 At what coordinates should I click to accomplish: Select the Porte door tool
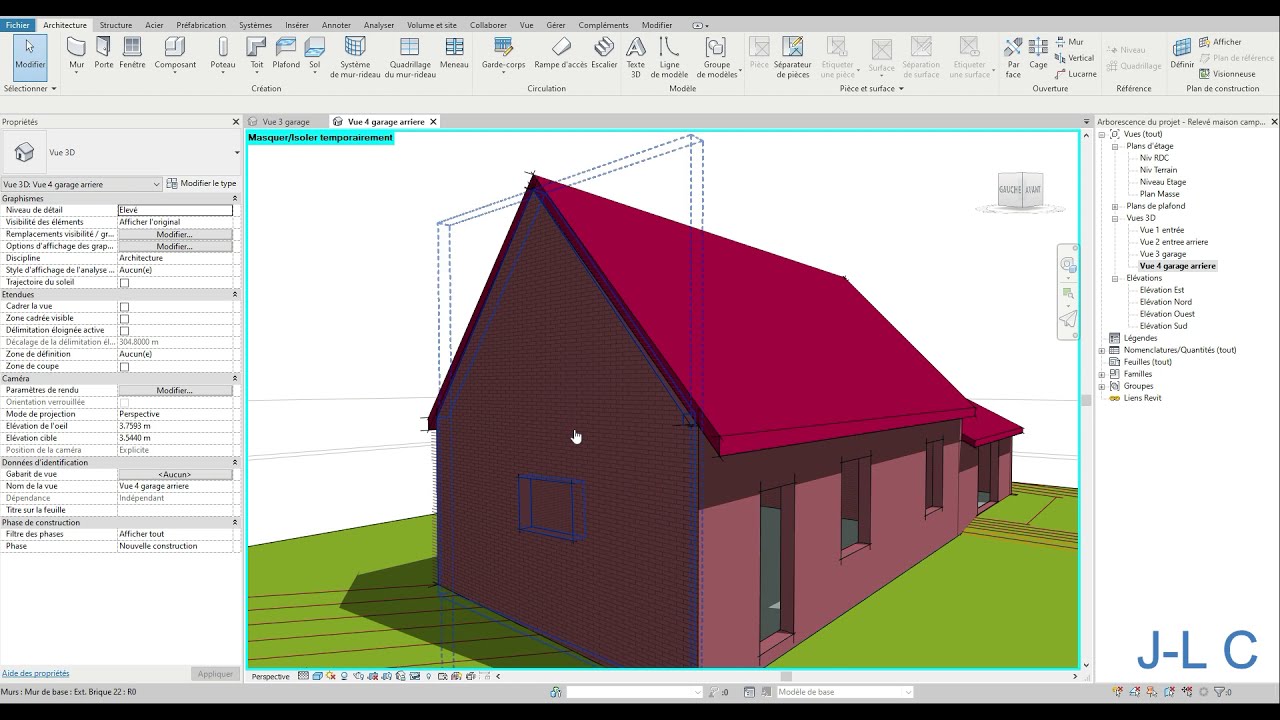click(104, 54)
